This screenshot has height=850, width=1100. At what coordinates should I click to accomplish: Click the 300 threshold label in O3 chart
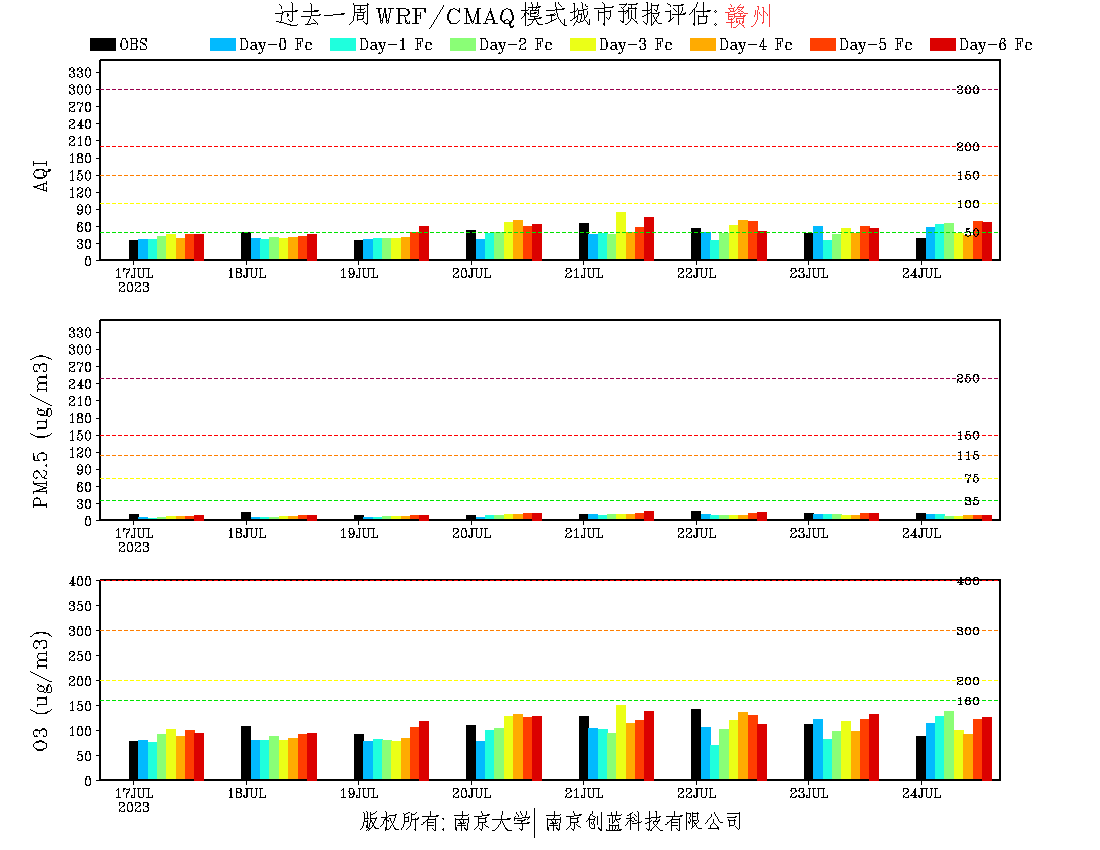968,631
